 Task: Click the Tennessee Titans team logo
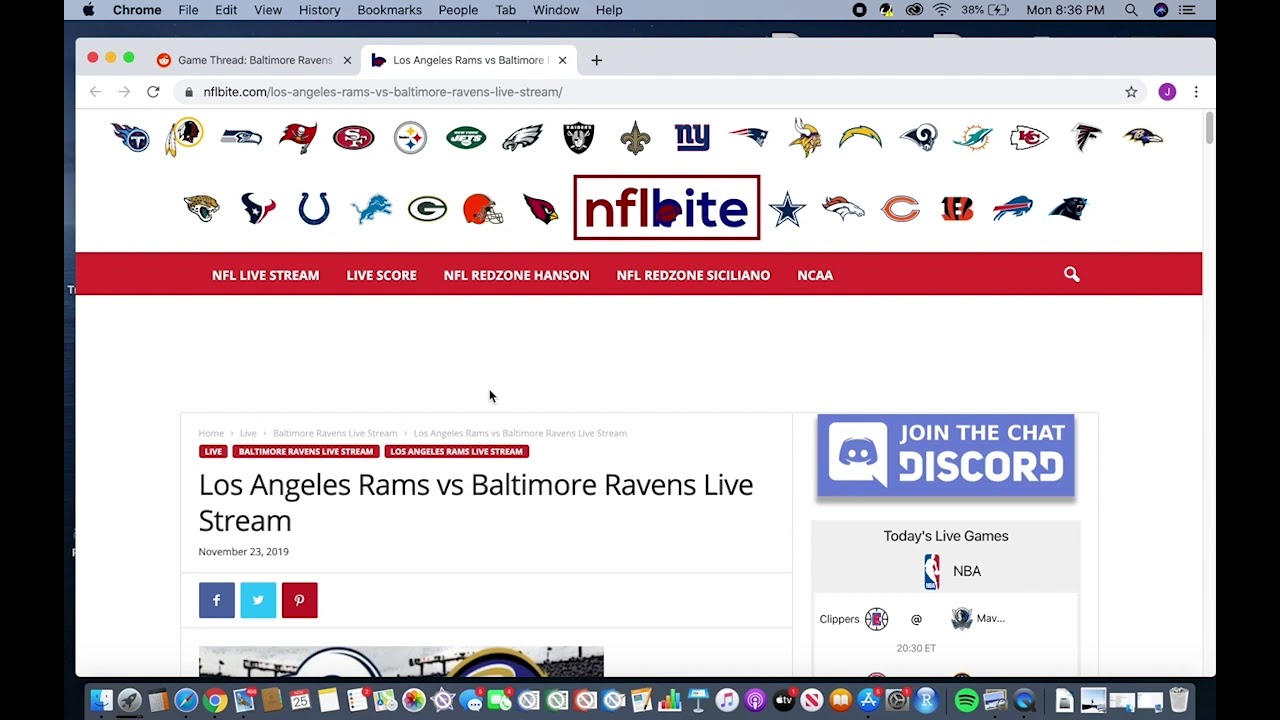point(130,137)
